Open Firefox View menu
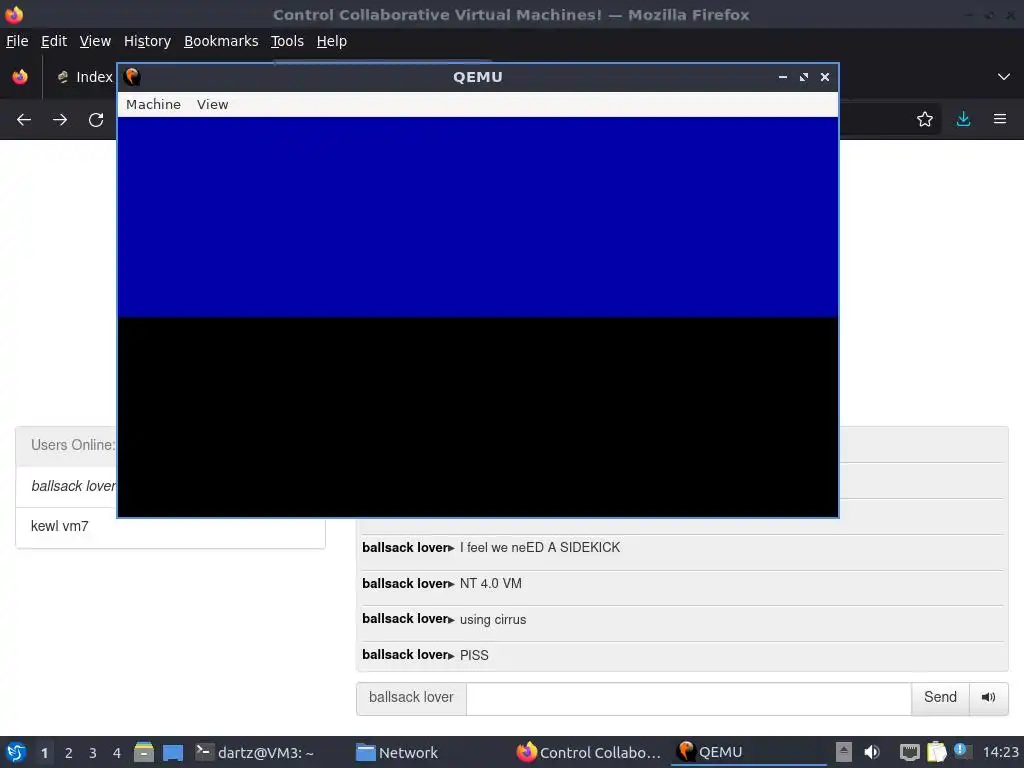This screenshot has height=768, width=1024. 95,41
